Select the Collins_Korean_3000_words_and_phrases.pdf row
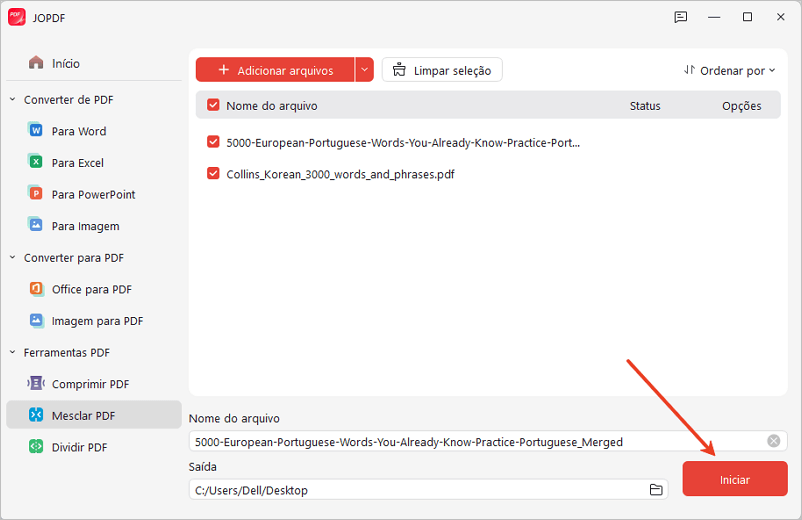 [488, 174]
